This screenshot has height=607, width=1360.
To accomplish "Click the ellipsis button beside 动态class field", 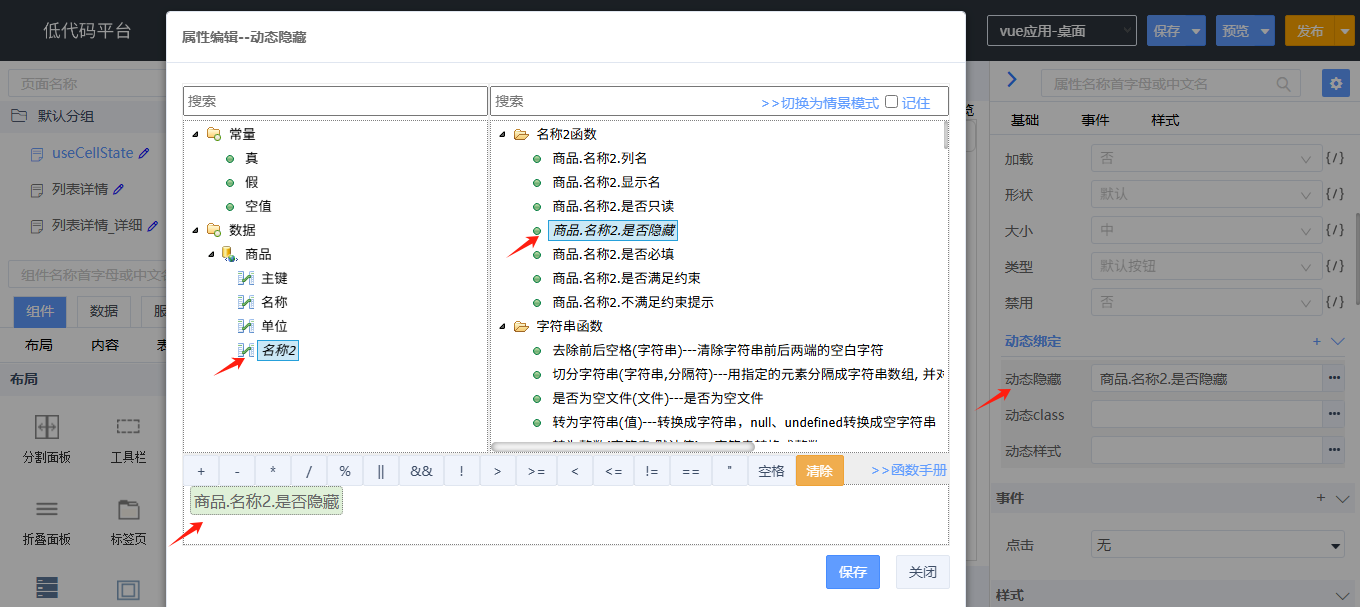I will coord(1334,414).
